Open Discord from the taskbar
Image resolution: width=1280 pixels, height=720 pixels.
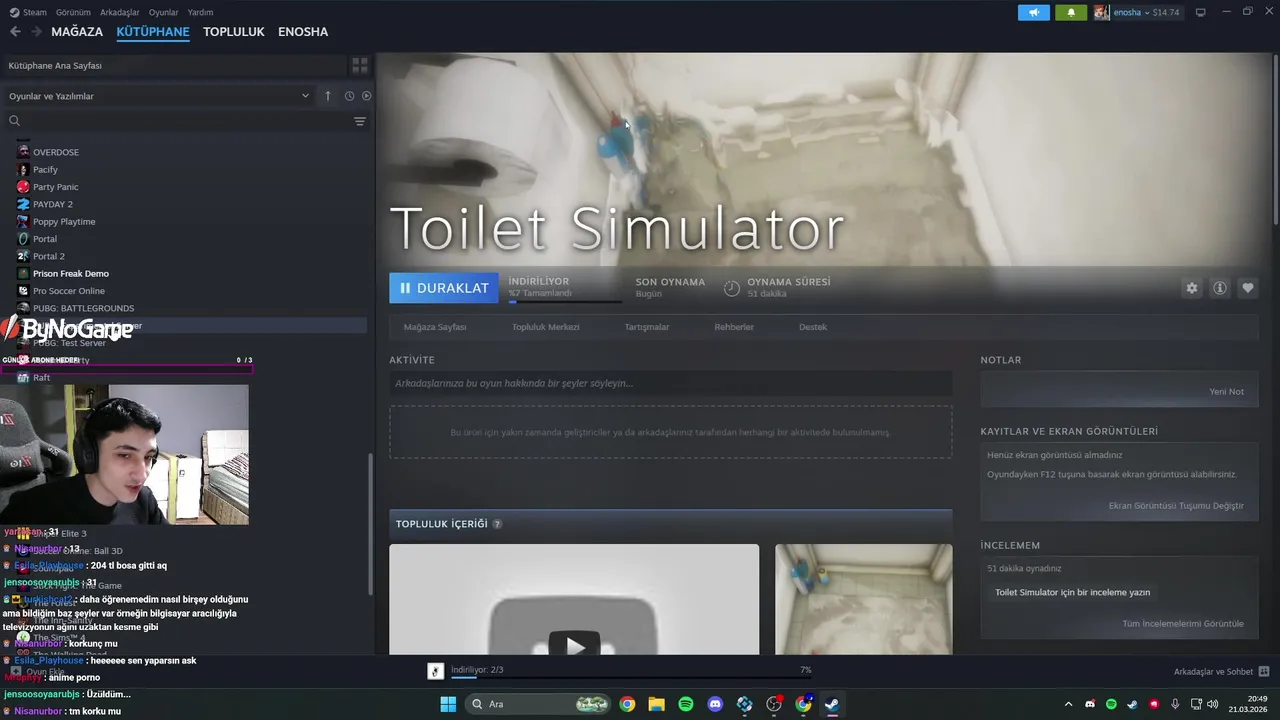click(715, 704)
